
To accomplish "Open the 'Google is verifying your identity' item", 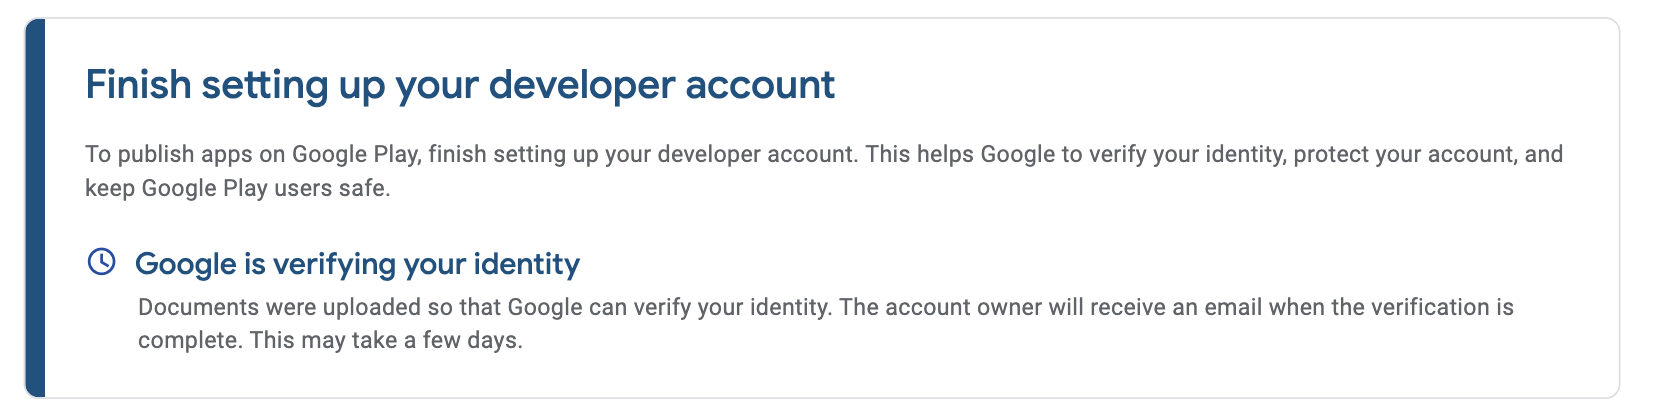I will [x=357, y=264].
